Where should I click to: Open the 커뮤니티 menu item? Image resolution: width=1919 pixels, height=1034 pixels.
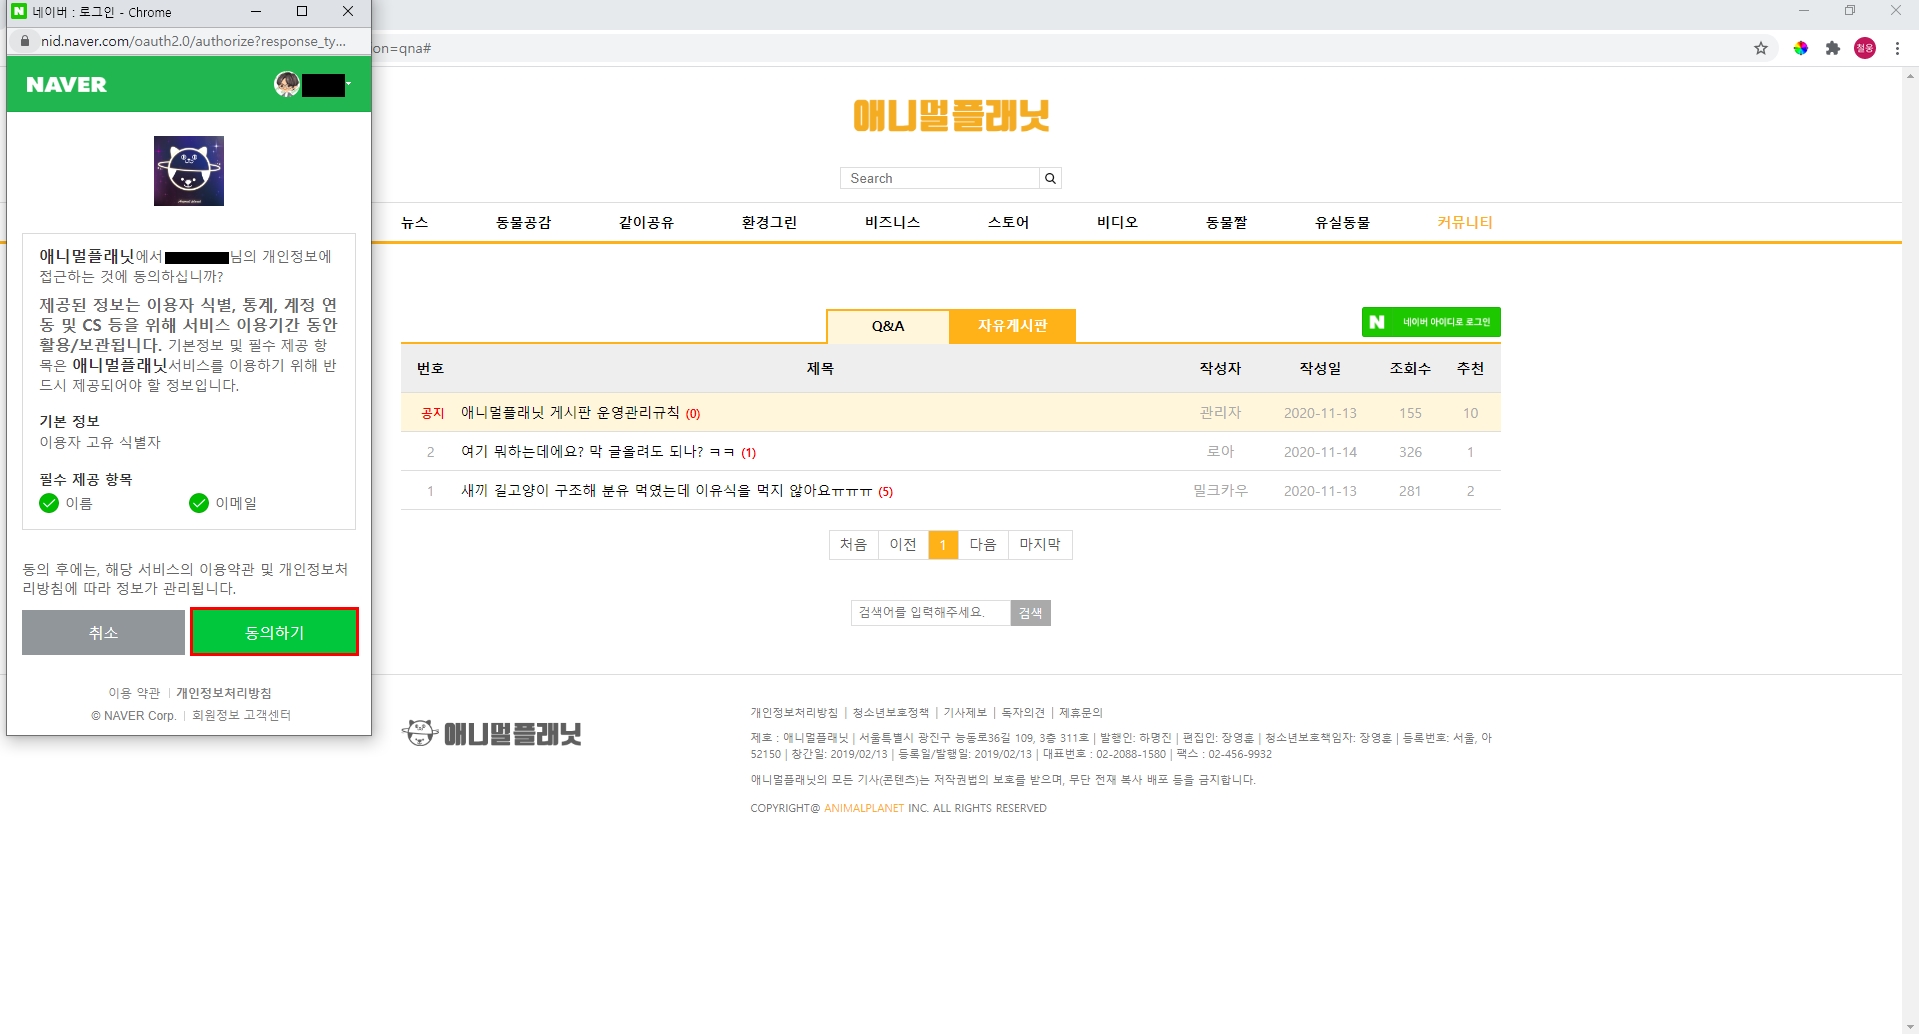[x=1464, y=222]
